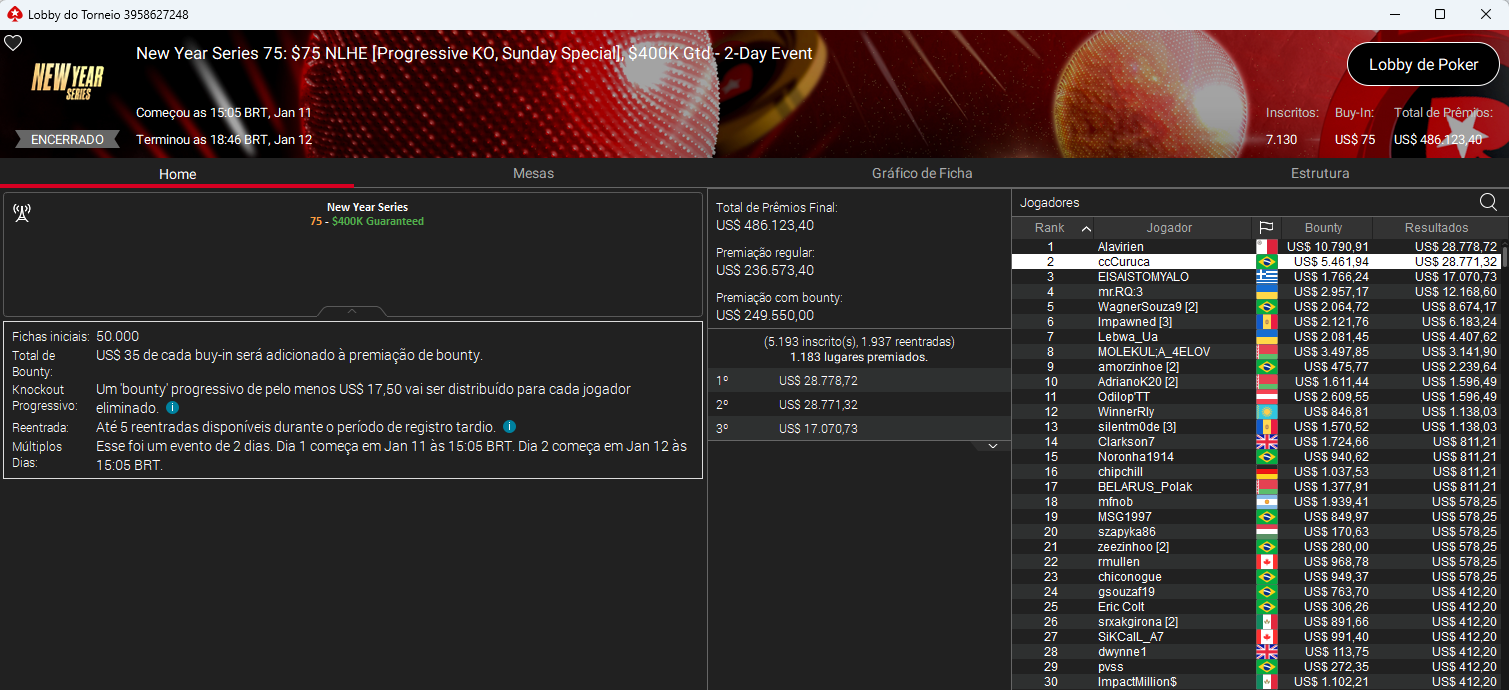
Task: Select the player row Alavirien
Action: 1170,246
